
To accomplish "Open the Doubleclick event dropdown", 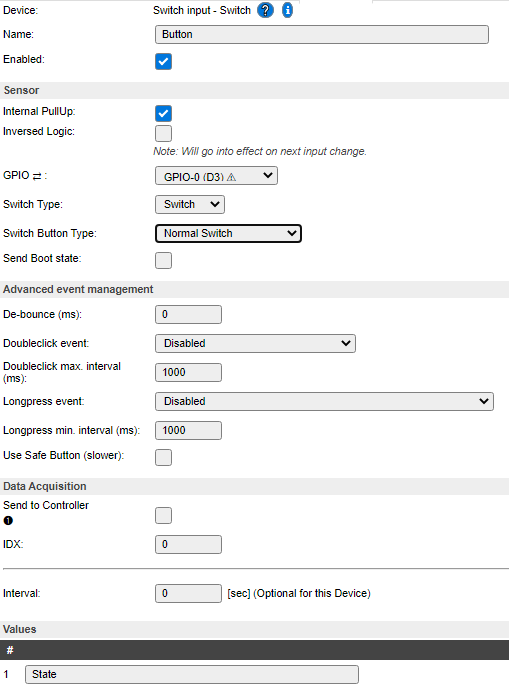I will click(x=255, y=344).
